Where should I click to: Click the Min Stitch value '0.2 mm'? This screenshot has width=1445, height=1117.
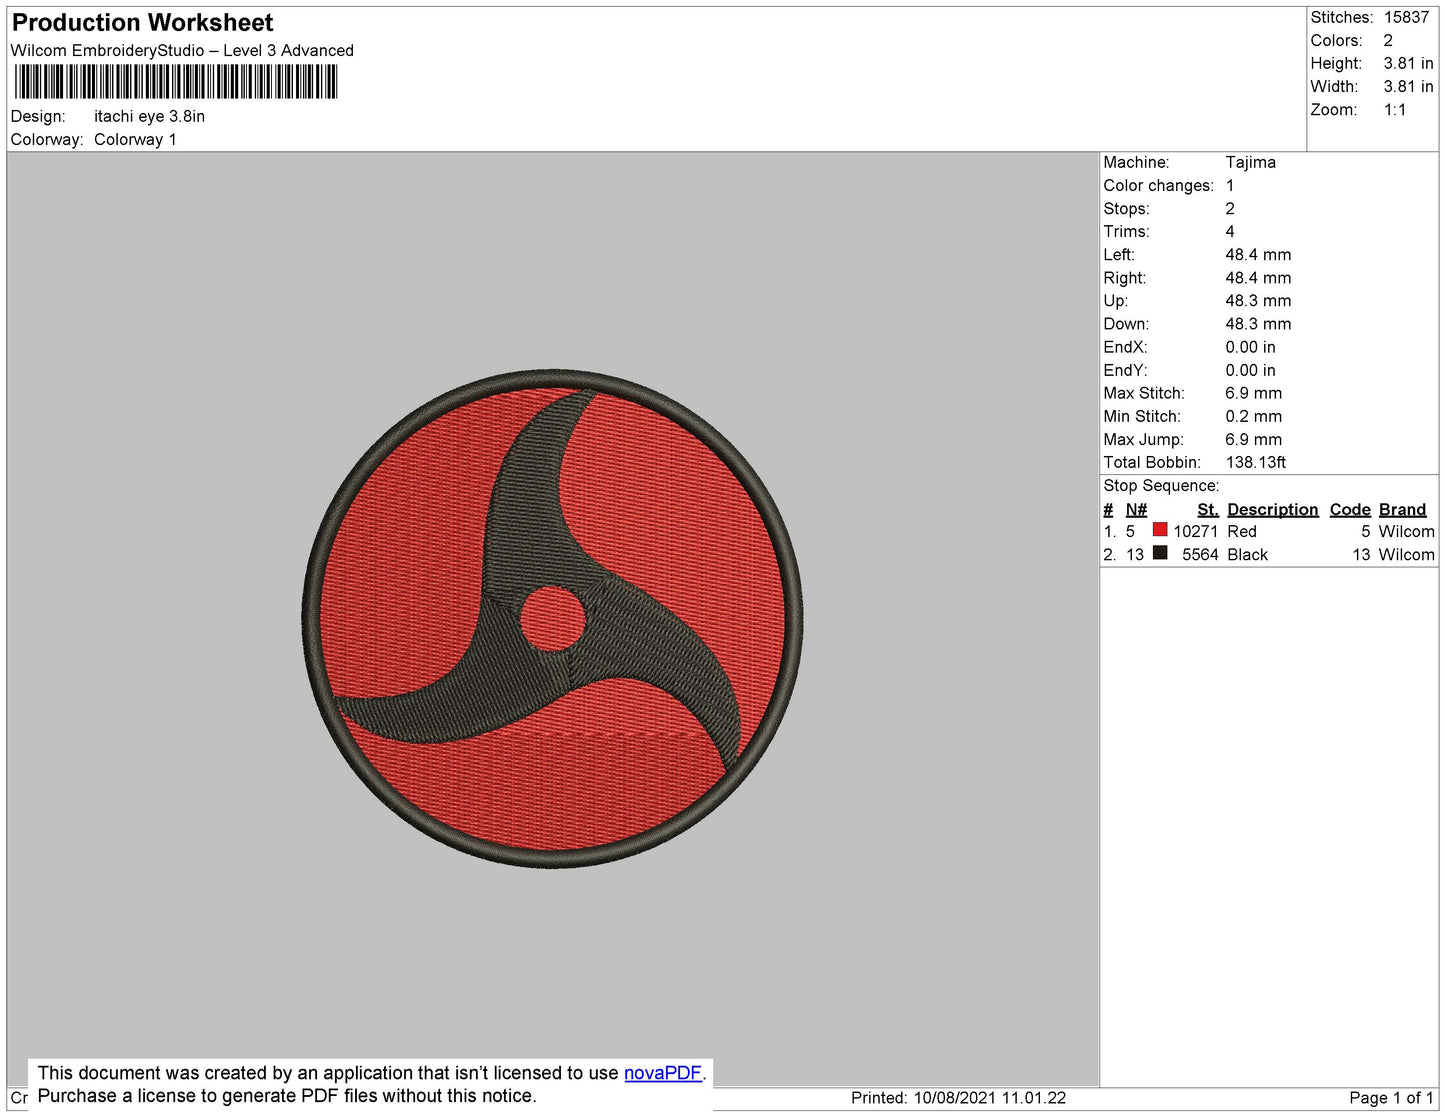pos(1254,416)
